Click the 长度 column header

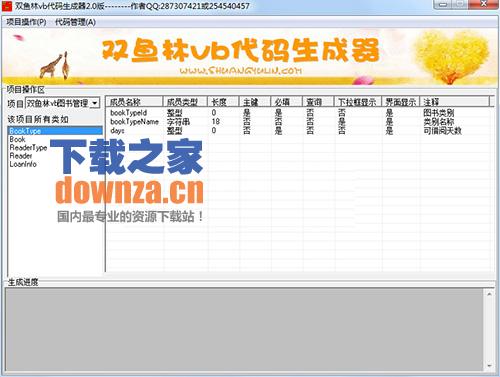(x=223, y=102)
